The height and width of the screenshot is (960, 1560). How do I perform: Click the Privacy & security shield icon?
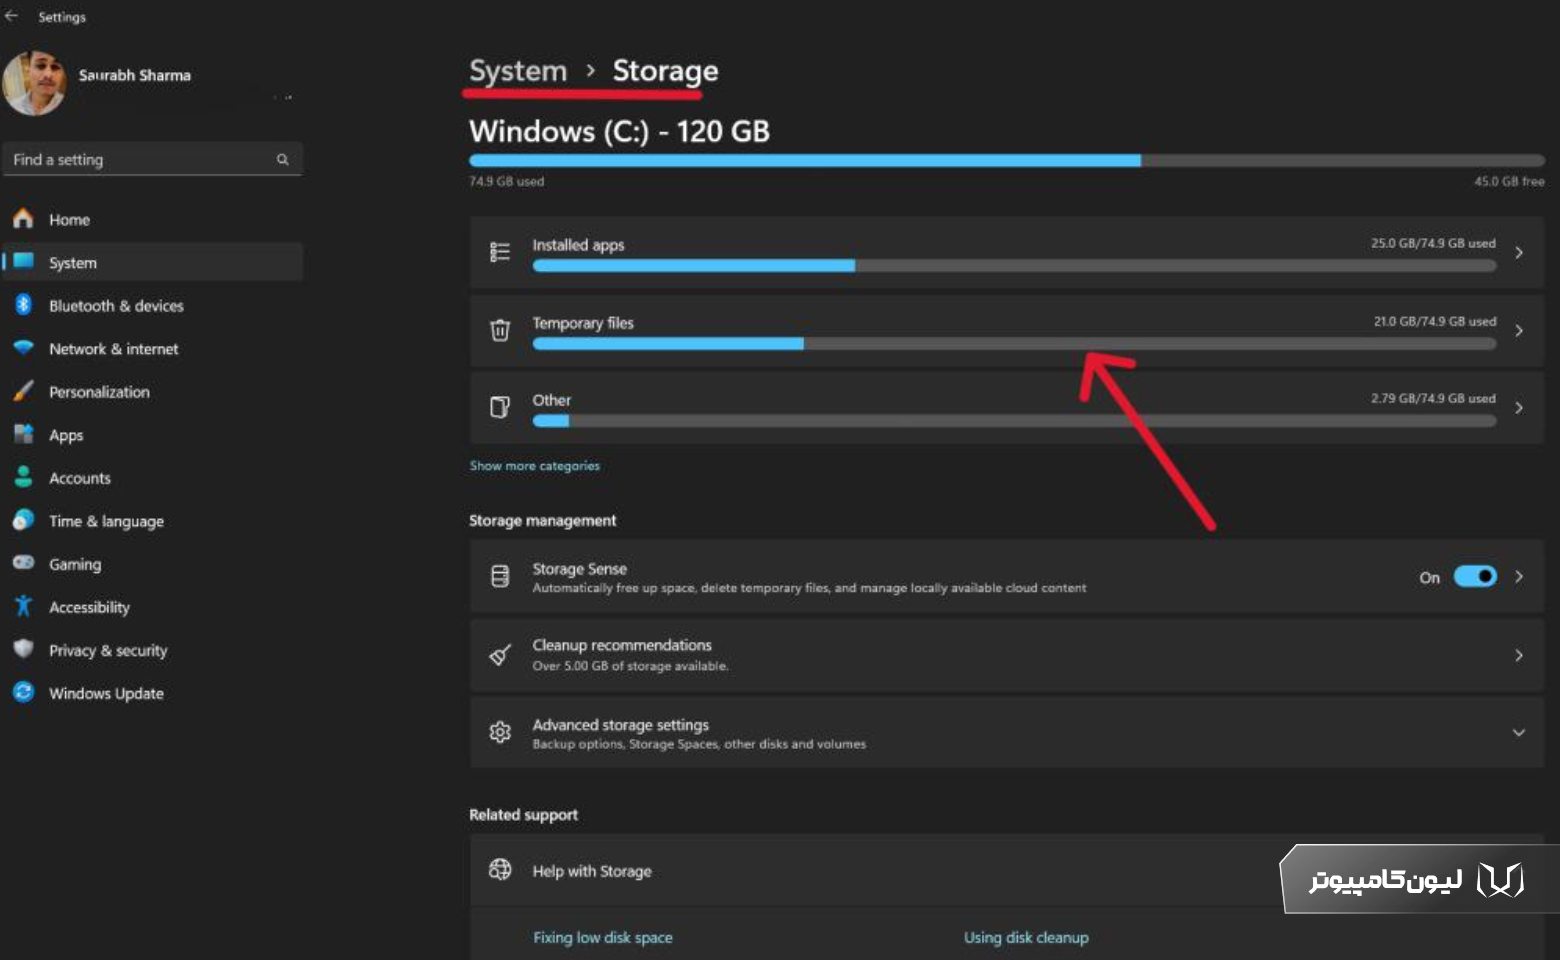tap(24, 649)
